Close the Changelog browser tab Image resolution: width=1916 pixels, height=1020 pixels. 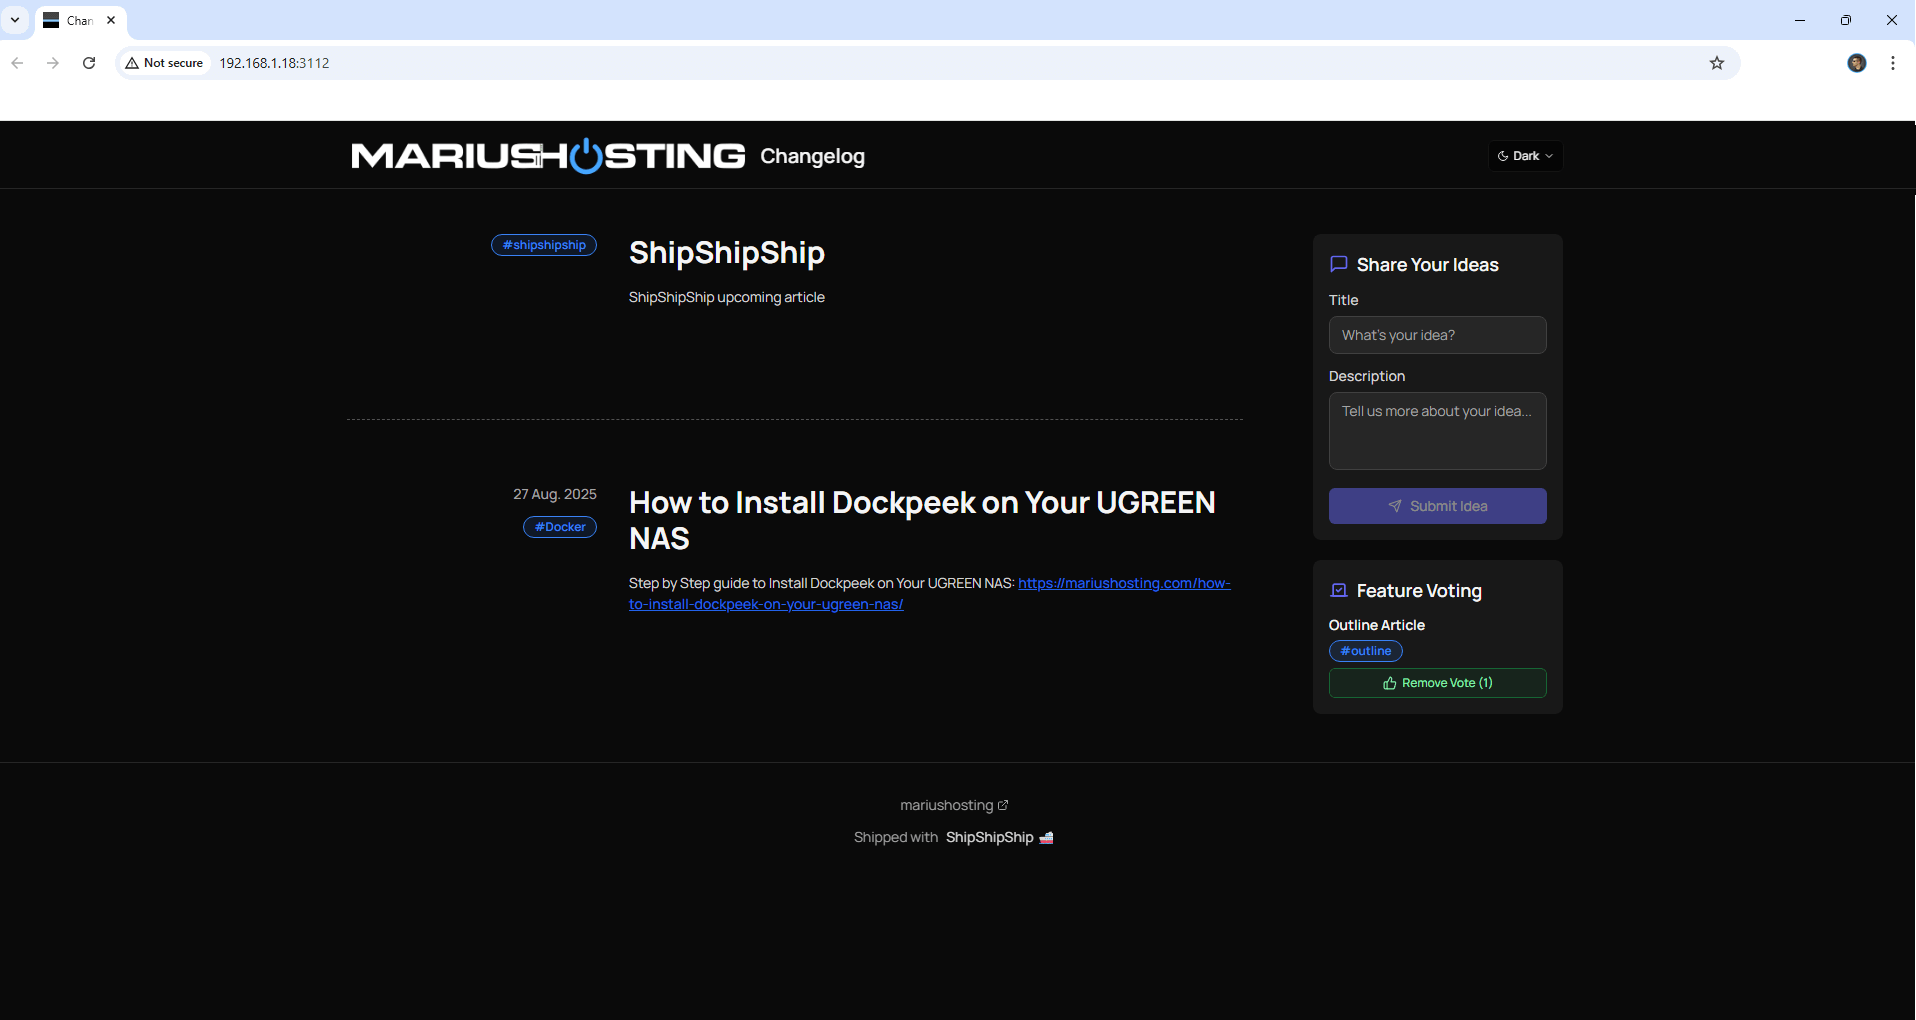(111, 20)
